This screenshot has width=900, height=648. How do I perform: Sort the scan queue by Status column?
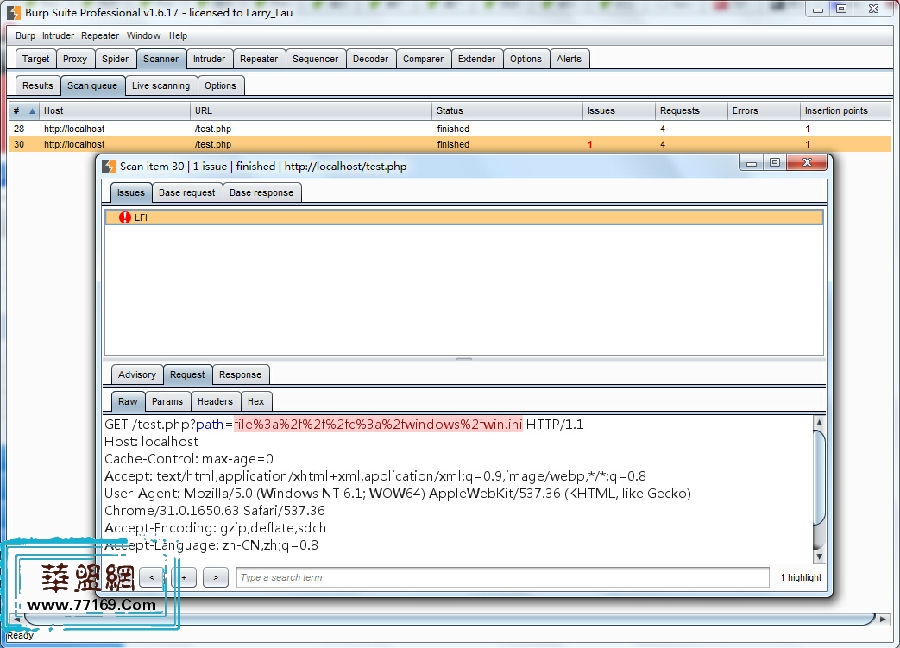450,111
